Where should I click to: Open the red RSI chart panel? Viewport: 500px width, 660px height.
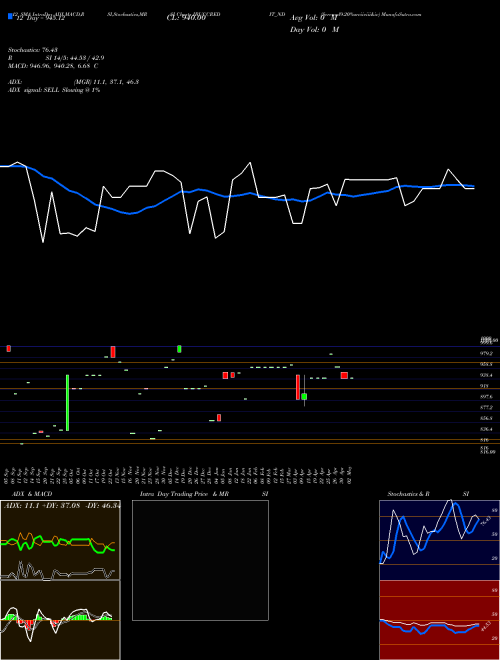click(x=439, y=620)
